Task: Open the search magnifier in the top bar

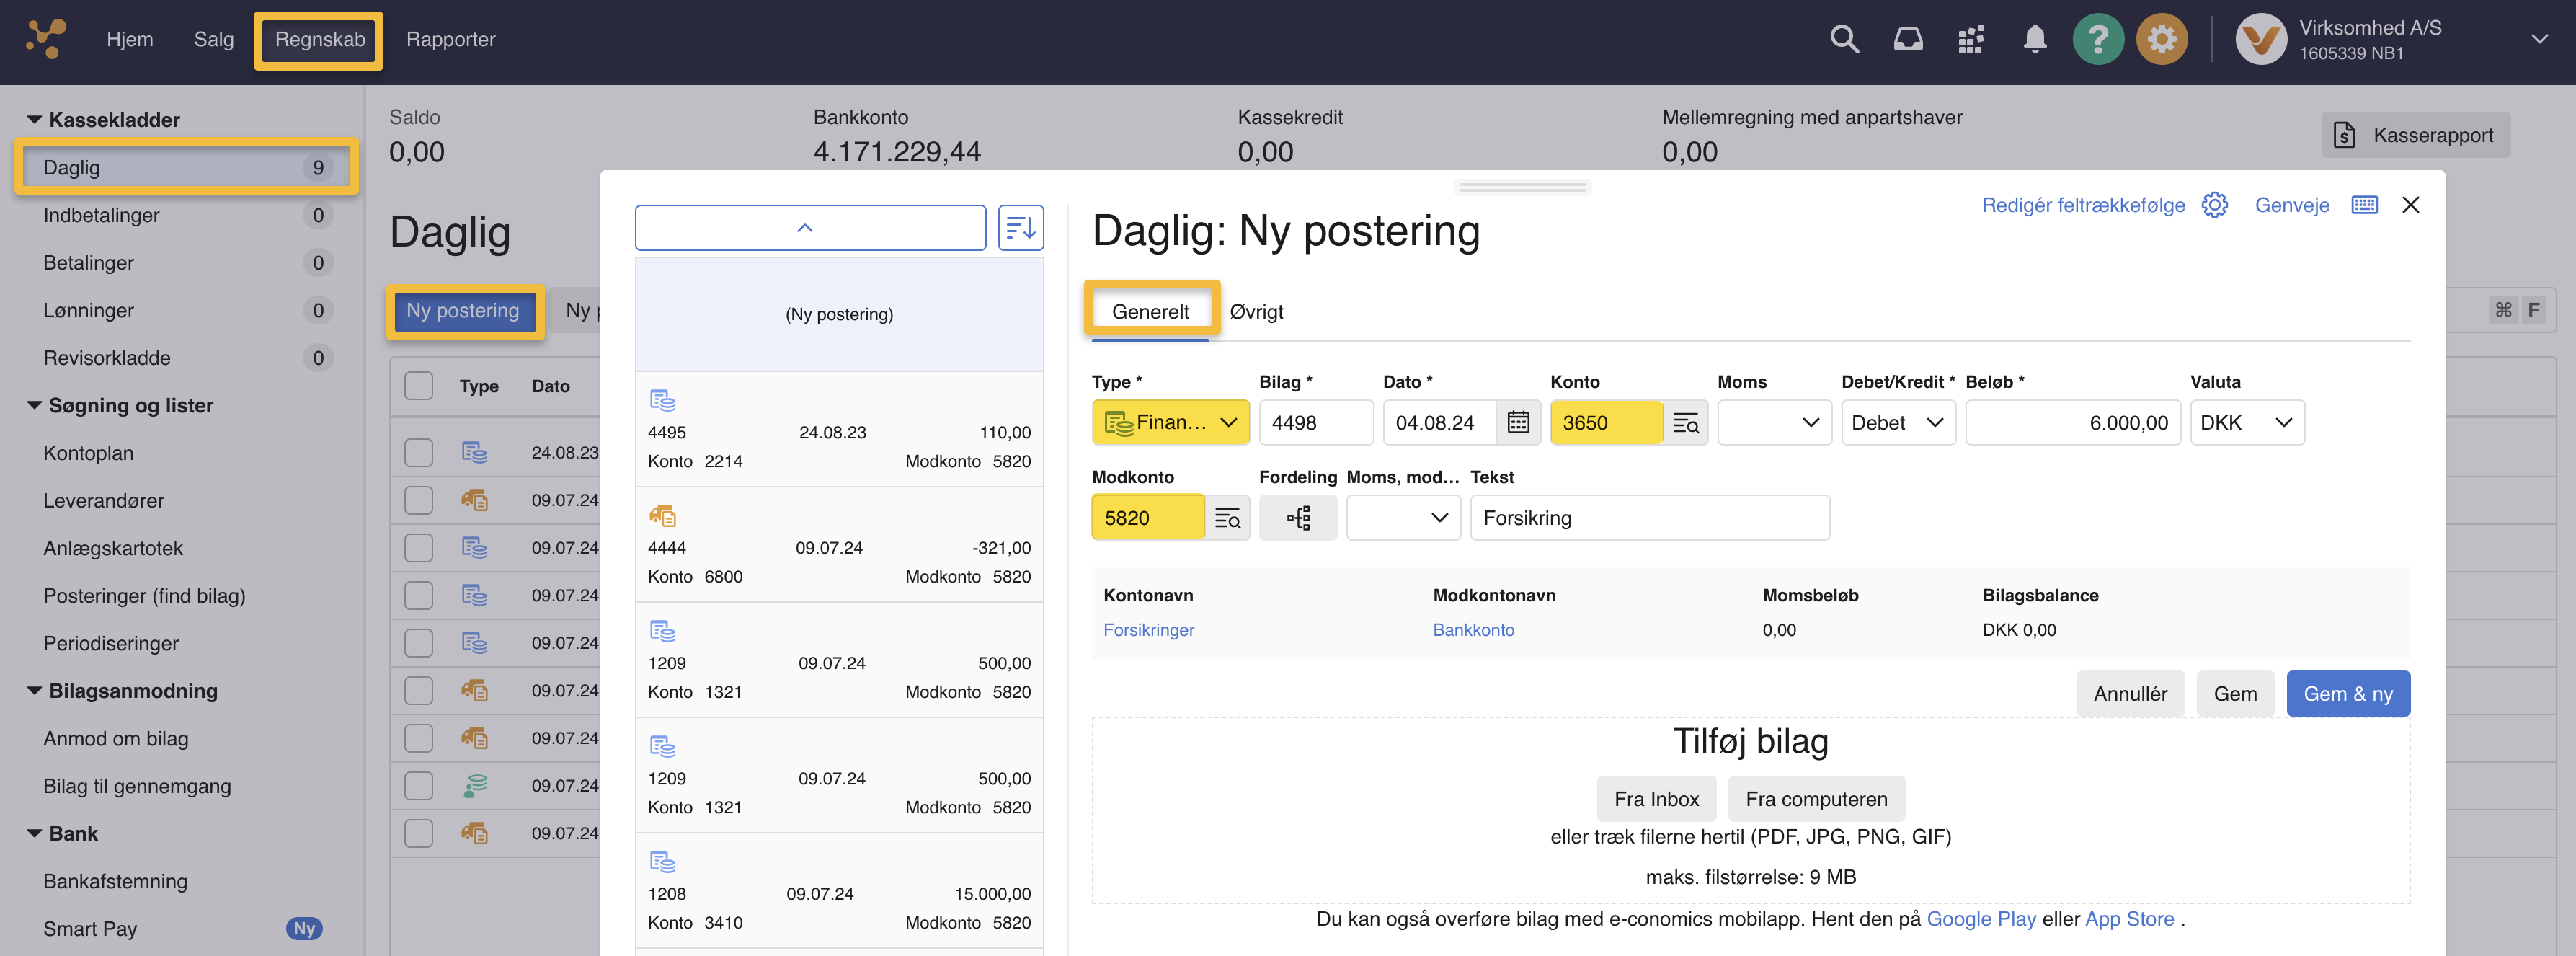Action: [x=1844, y=39]
